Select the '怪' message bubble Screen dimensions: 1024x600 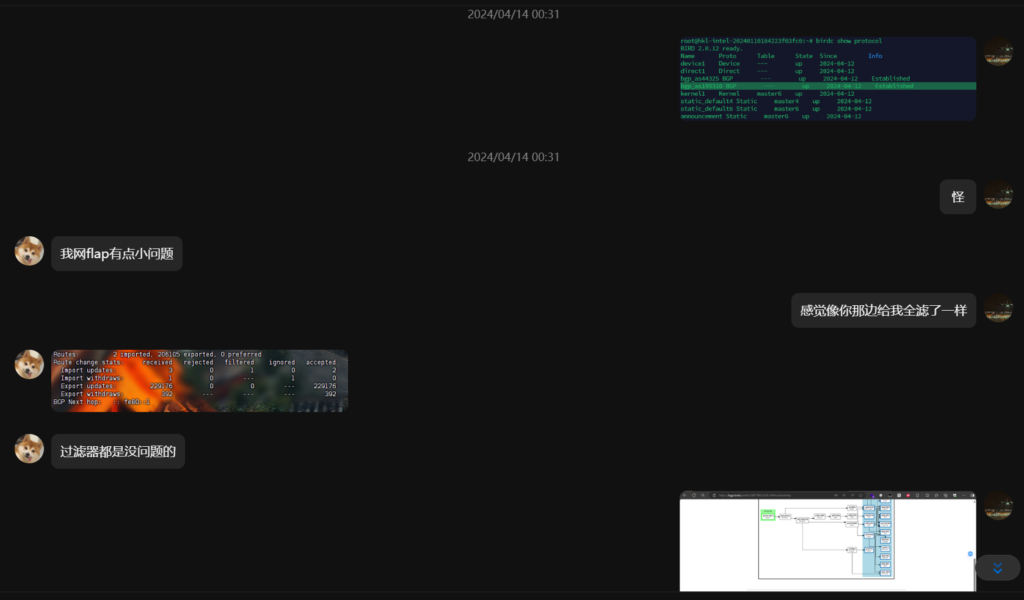957,197
